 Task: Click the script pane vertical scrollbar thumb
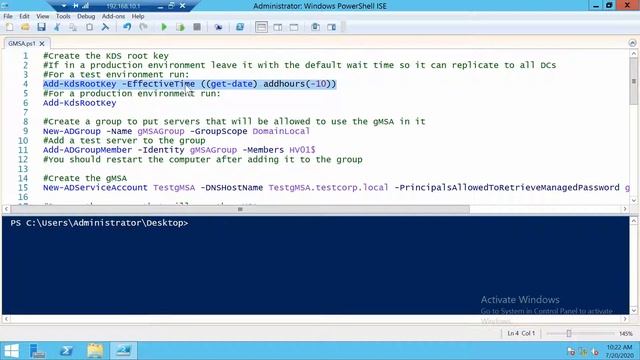point(633,81)
